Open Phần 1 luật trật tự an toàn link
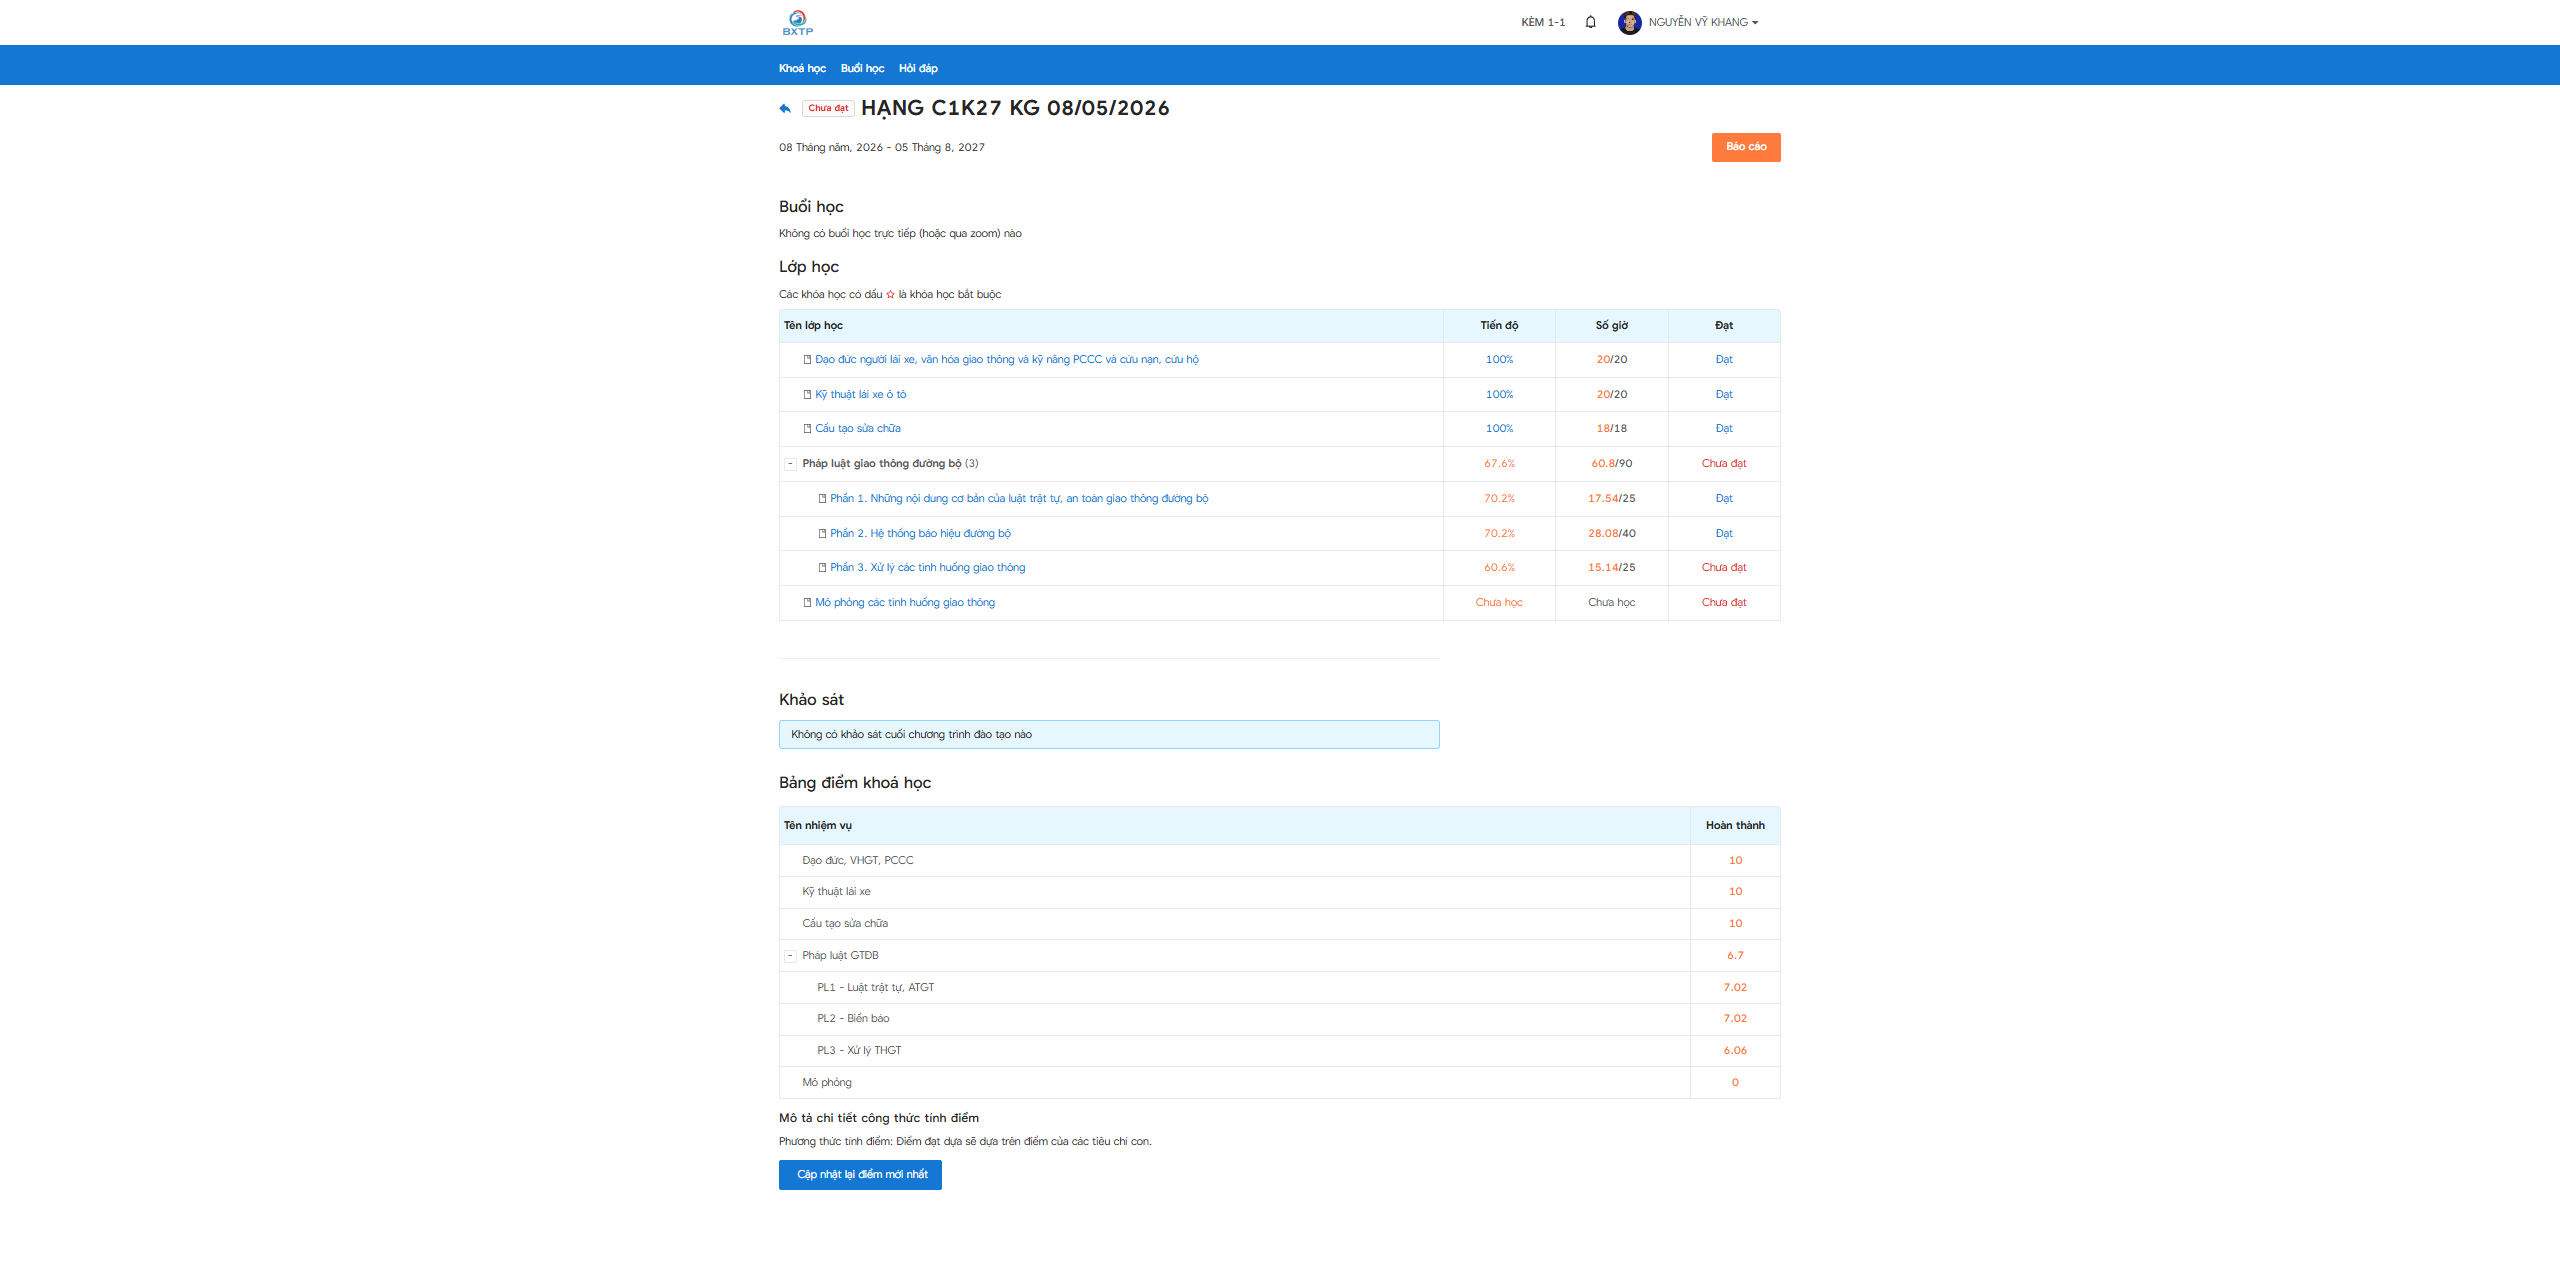 [1019, 498]
